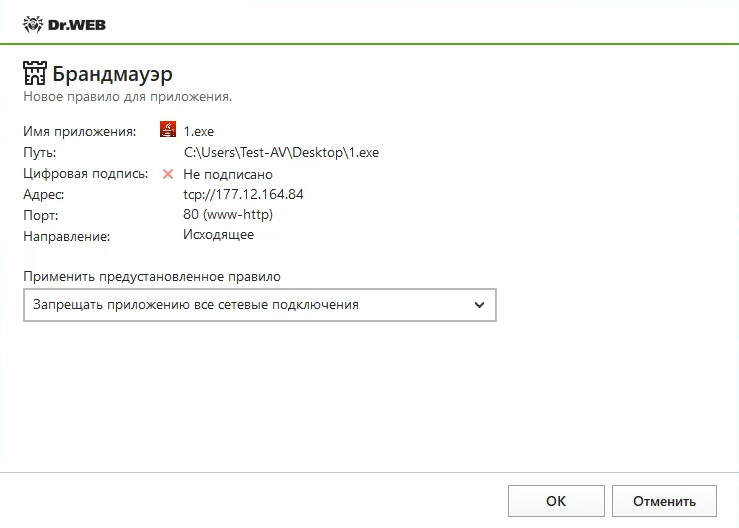Click the Цифровая подпись label
Image resolution: width=739 pixels, height=528 pixels.
(x=85, y=174)
